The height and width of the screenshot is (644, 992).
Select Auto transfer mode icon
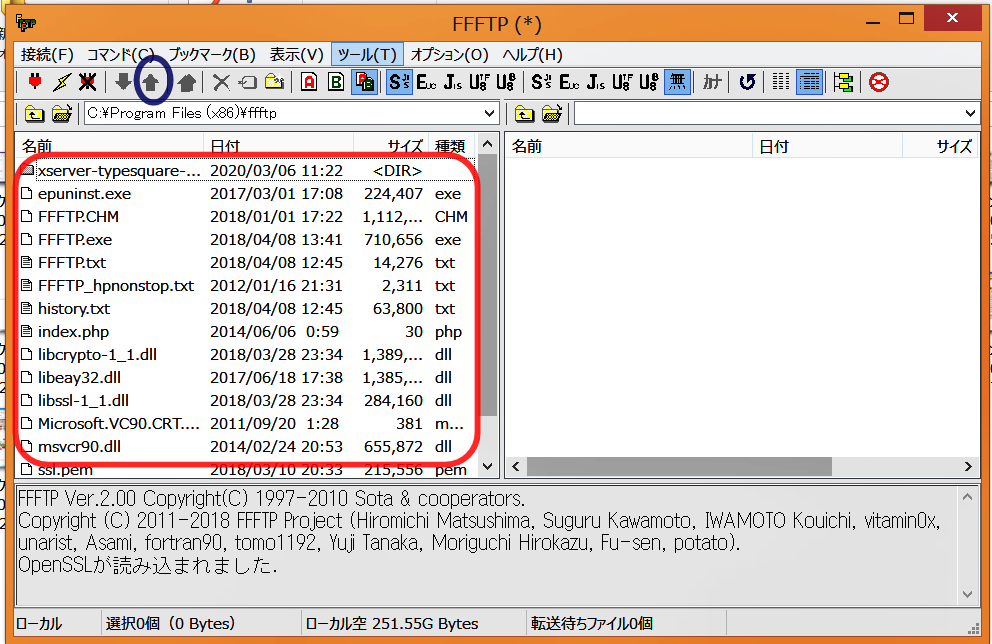click(x=365, y=82)
